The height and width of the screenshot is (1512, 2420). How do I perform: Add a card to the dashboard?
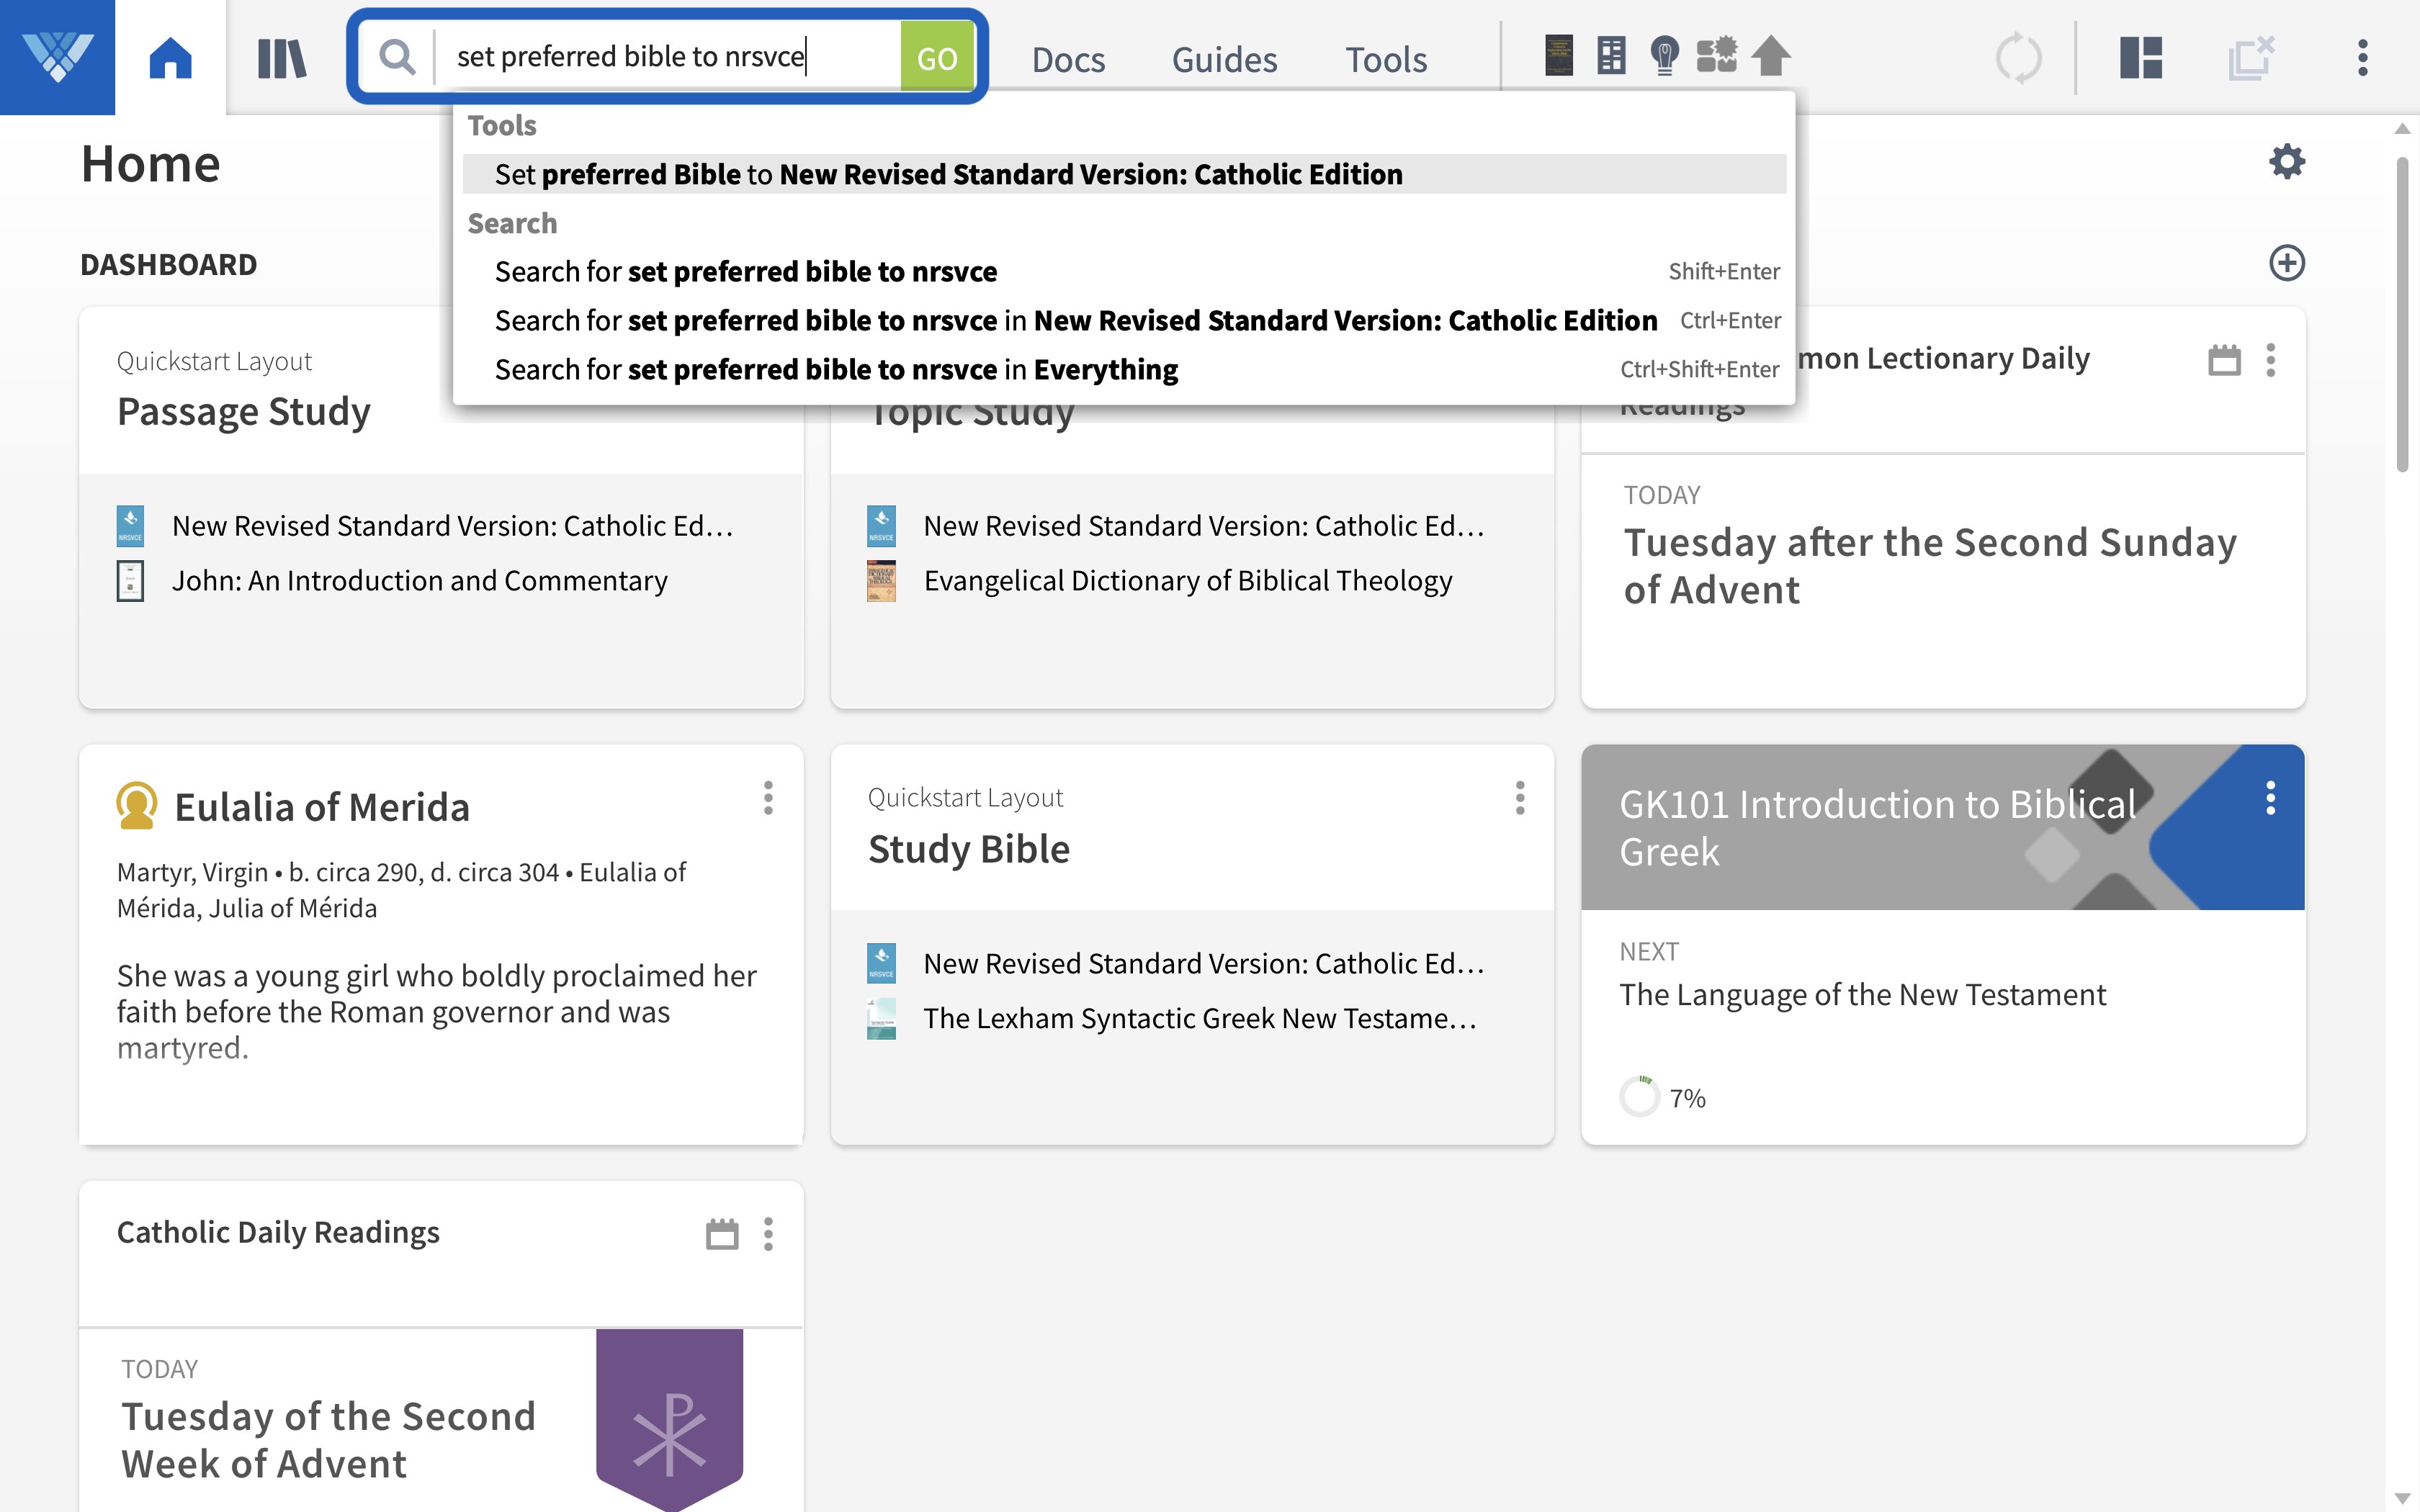2287,263
